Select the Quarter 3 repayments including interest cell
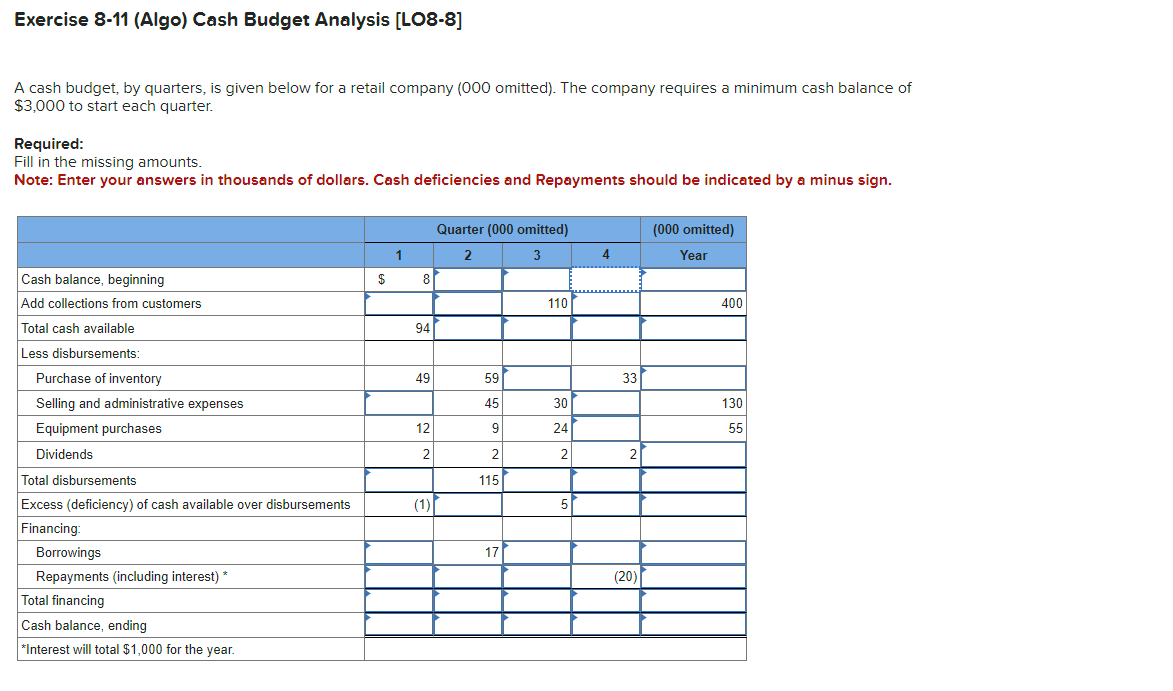 (x=536, y=576)
